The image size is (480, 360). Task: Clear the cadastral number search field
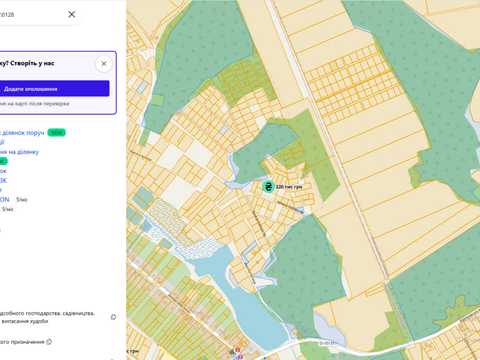tap(71, 14)
